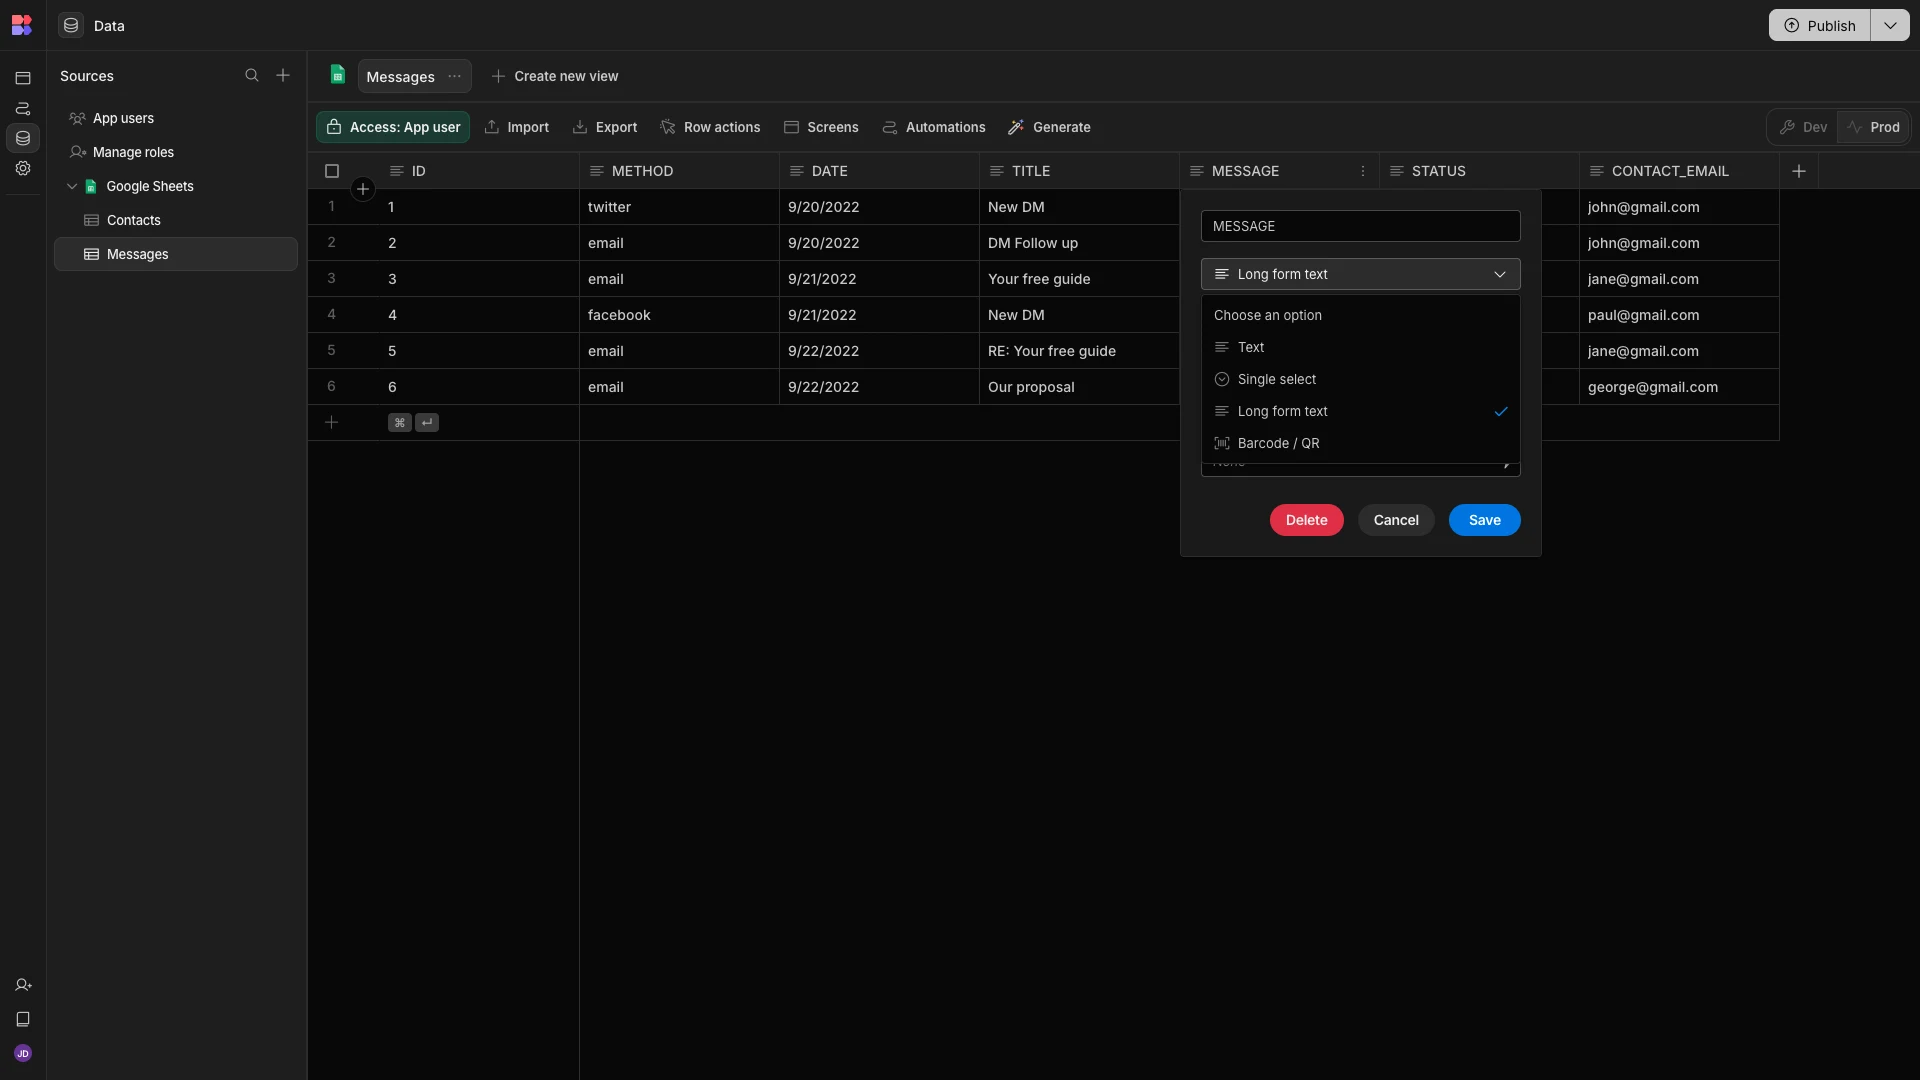The height and width of the screenshot is (1080, 1920).
Task: Open the Data section in left rail
Action: (23, 138)
